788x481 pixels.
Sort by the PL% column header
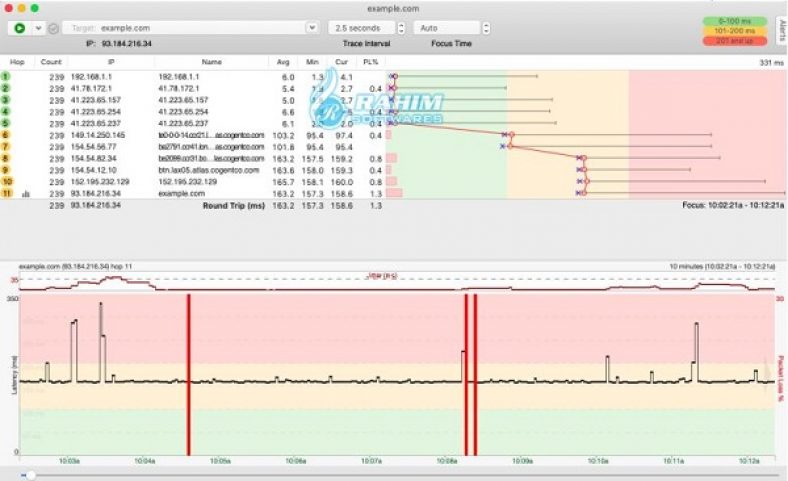pyautogui.click(x=370, y=62)
